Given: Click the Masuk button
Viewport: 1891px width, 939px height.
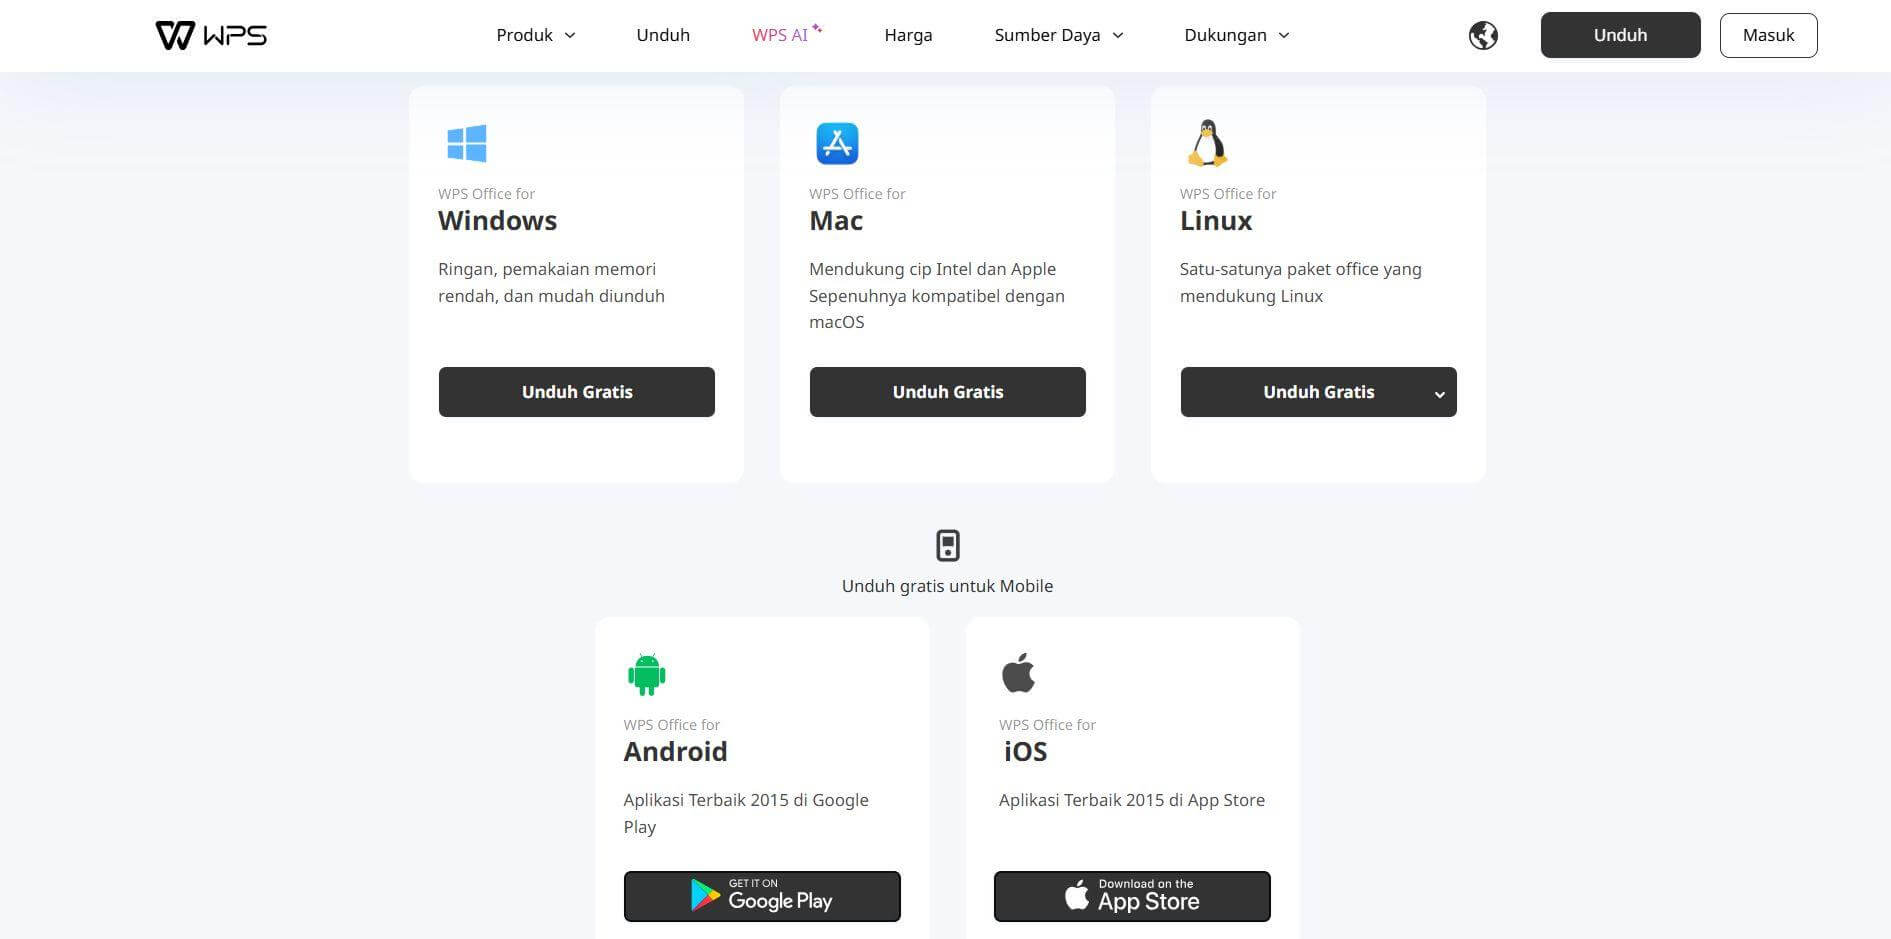Looking at the screenshot, I should tap(1768, 35).
